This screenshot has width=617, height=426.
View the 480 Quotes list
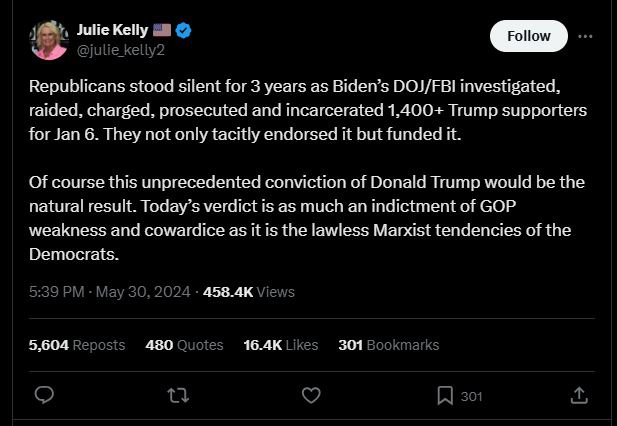click(x=184, y=344)
